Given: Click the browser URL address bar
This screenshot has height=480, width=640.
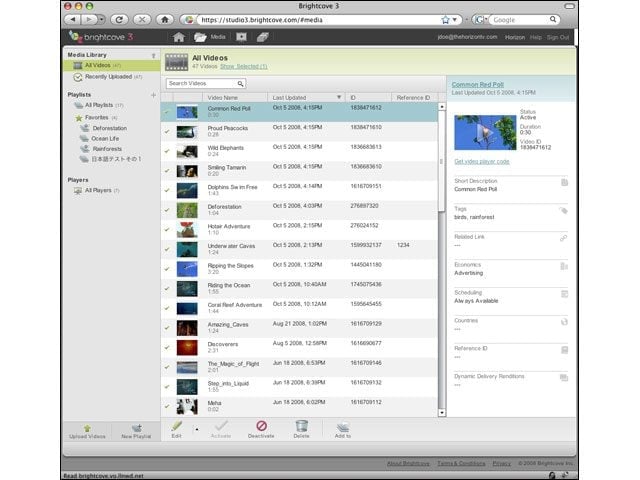Looking at the screenshot, I should coord(318,20).
